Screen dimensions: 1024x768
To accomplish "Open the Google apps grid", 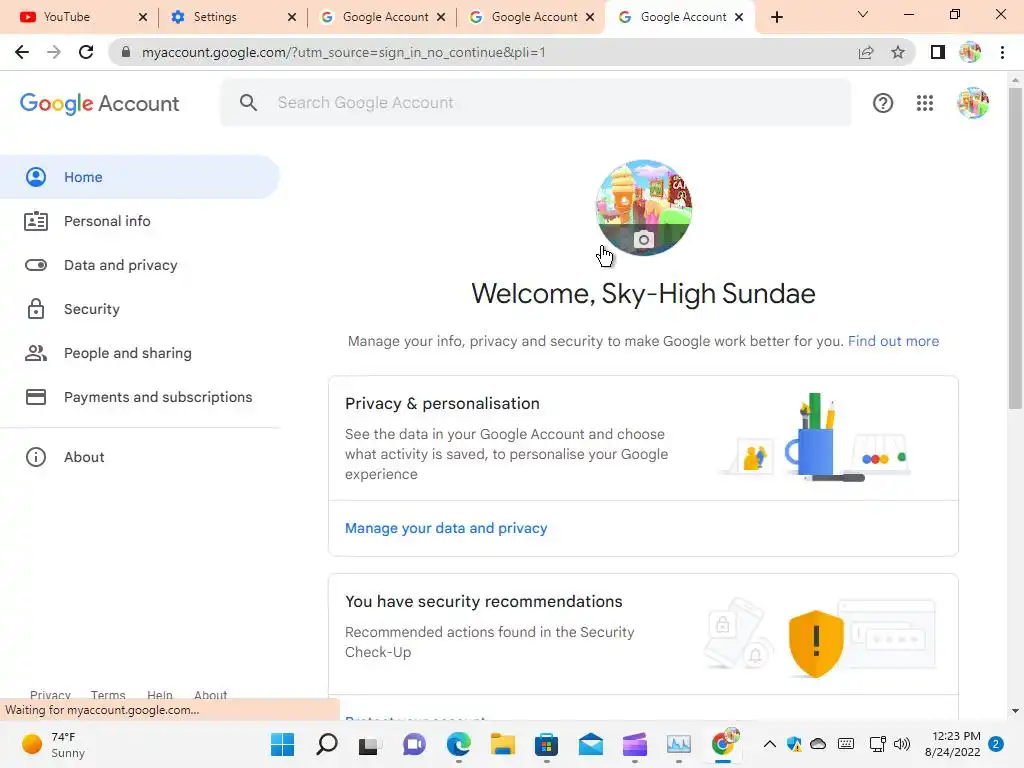I will pyautogui.click(x=925, y=103).
